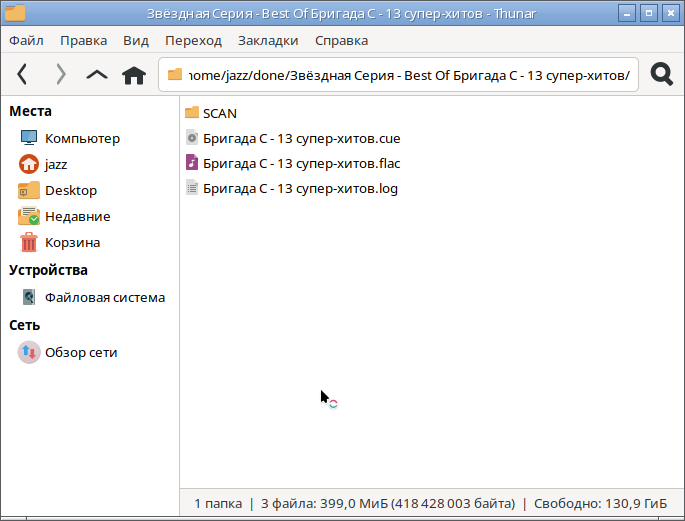Select the .flac audio file icon
Image resolution: width=685 pixels, height=521 pixels.
pos(192,163)
